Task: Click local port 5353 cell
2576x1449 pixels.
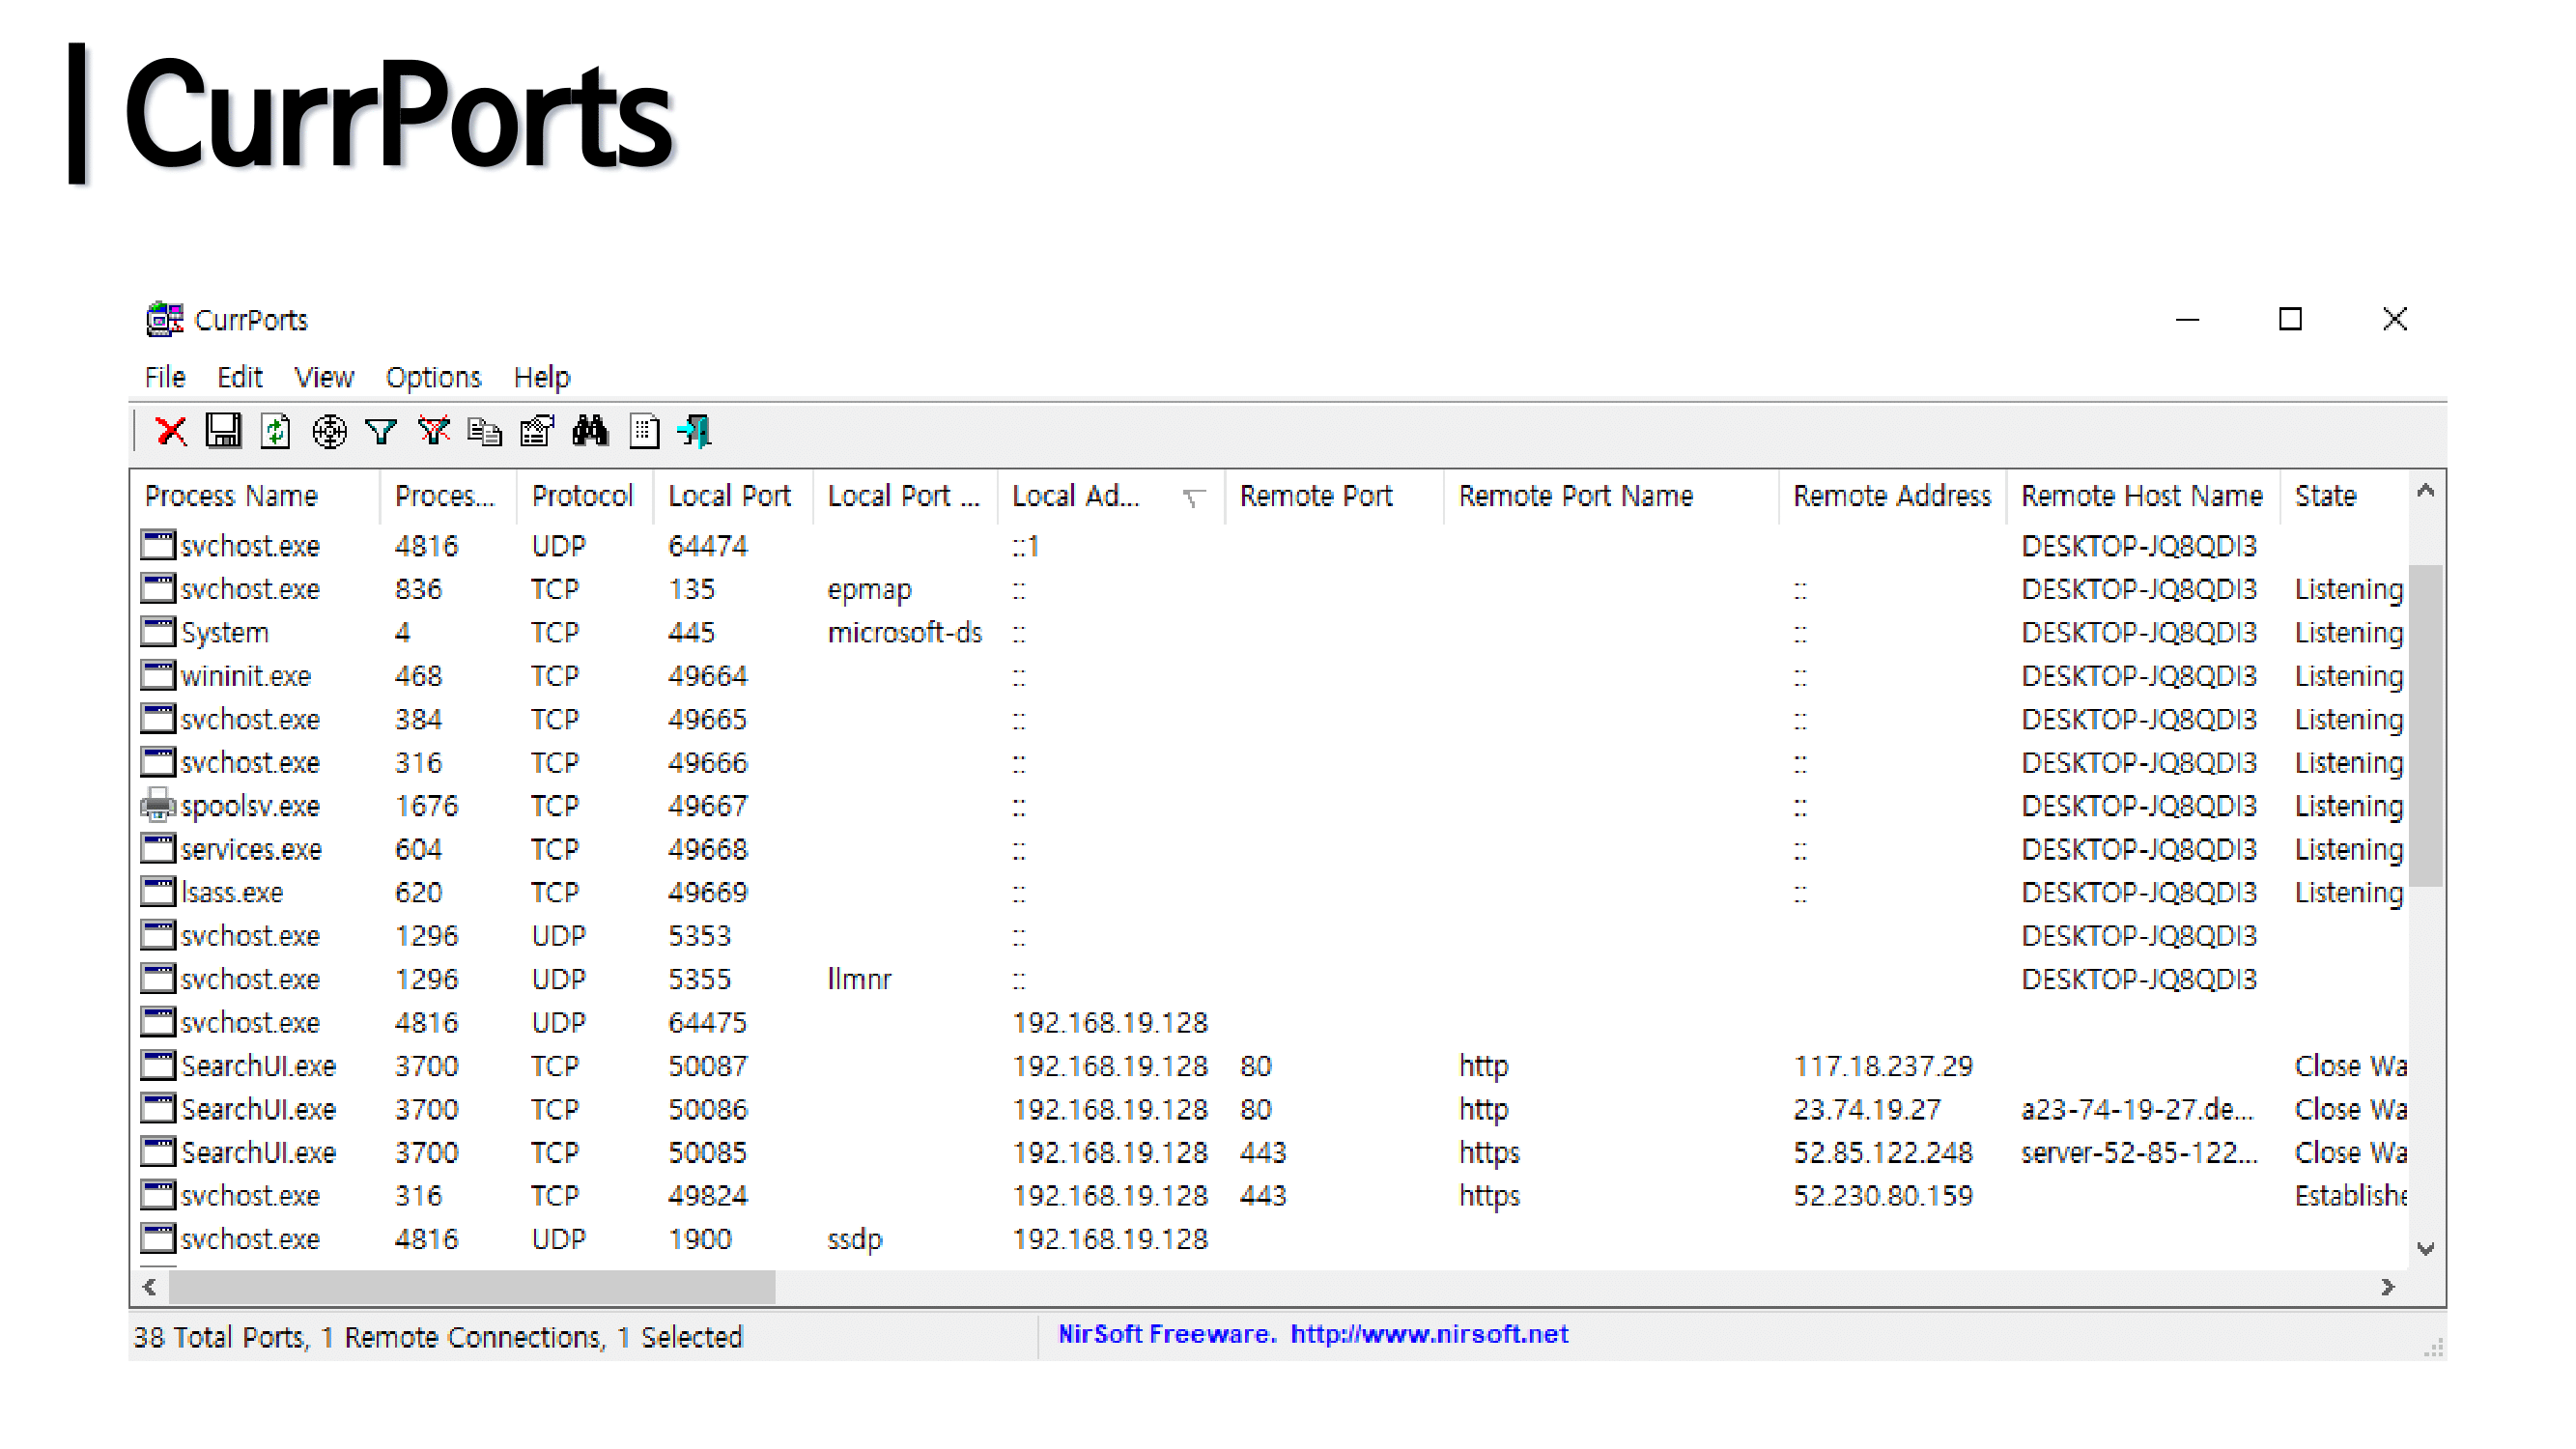Action: (x=699, y=936)
